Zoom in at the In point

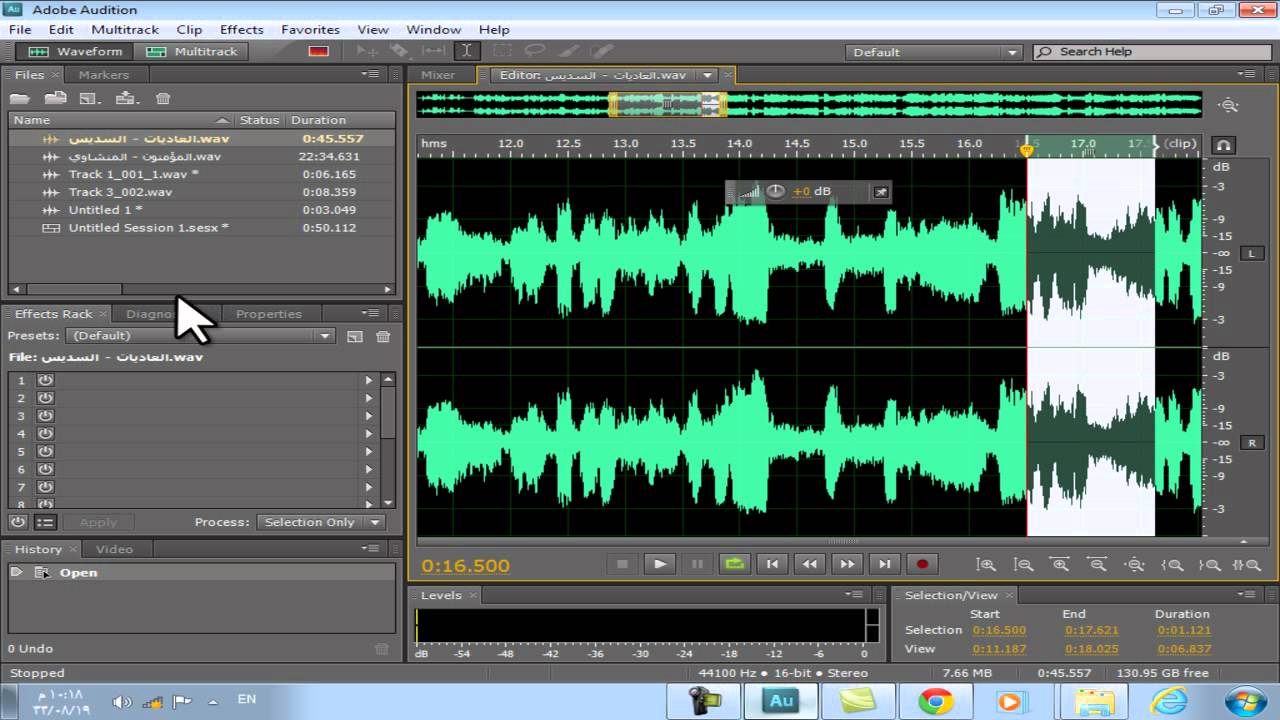pyautogui.click(x=1171, y=564)
